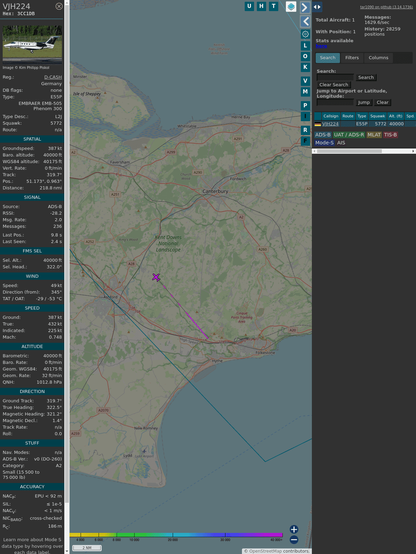Open the stats available 'here' link
This screenshot has height=554, width=416.
pos(321,46)
